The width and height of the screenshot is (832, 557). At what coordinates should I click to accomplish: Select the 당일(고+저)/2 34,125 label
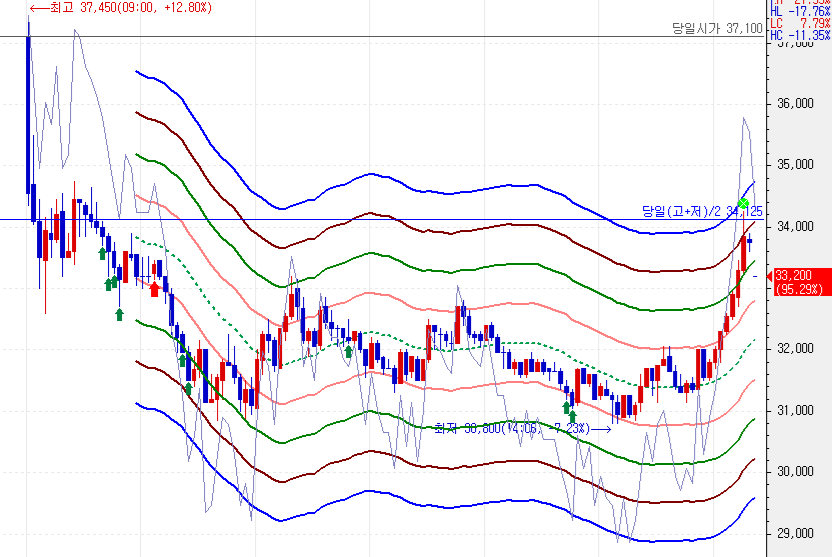tap(702, 211)
